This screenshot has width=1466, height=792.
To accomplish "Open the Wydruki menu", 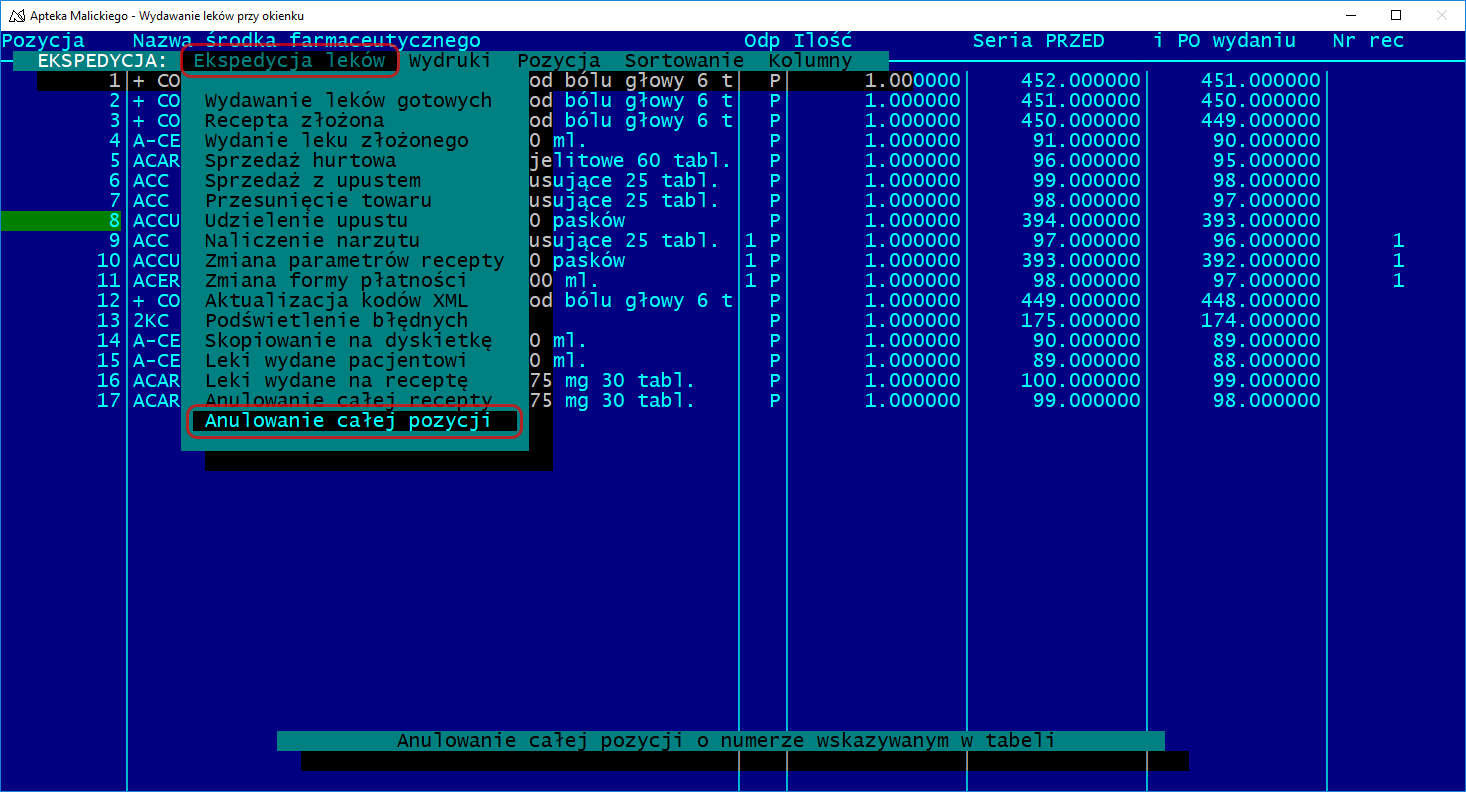I will [x=450, y=61].
